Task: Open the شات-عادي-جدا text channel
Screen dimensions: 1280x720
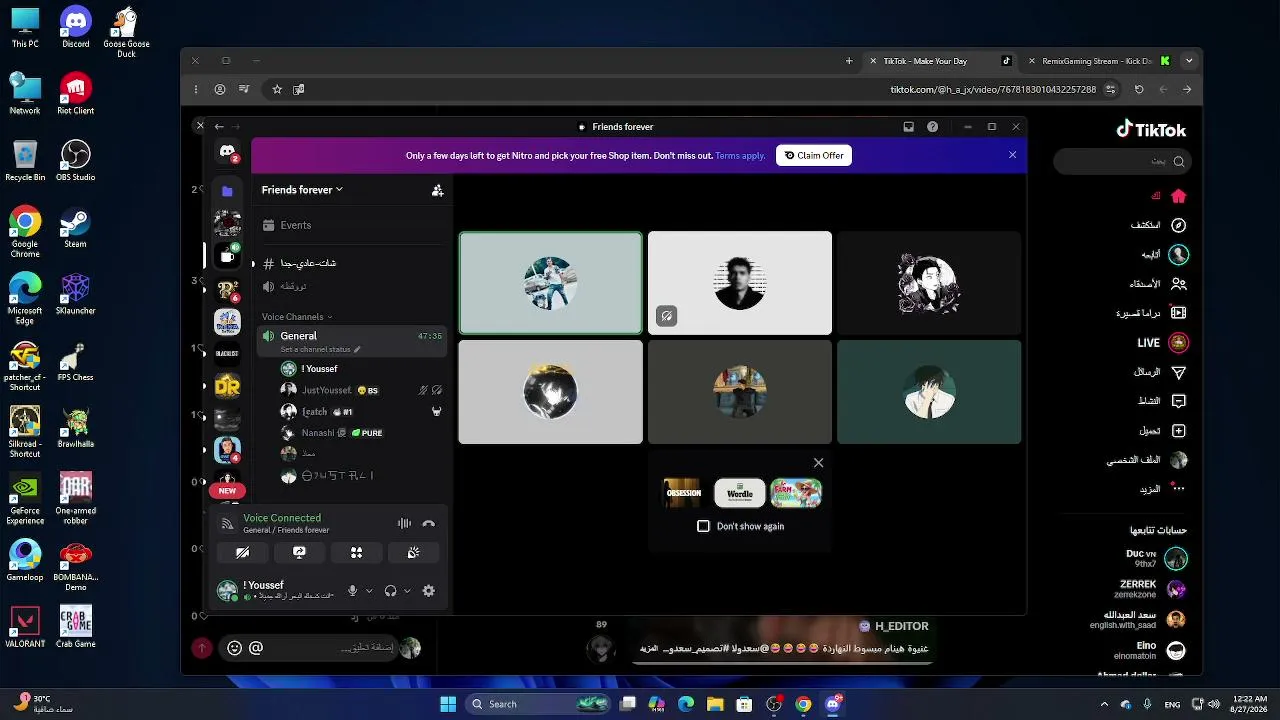Action: (350, 263)
